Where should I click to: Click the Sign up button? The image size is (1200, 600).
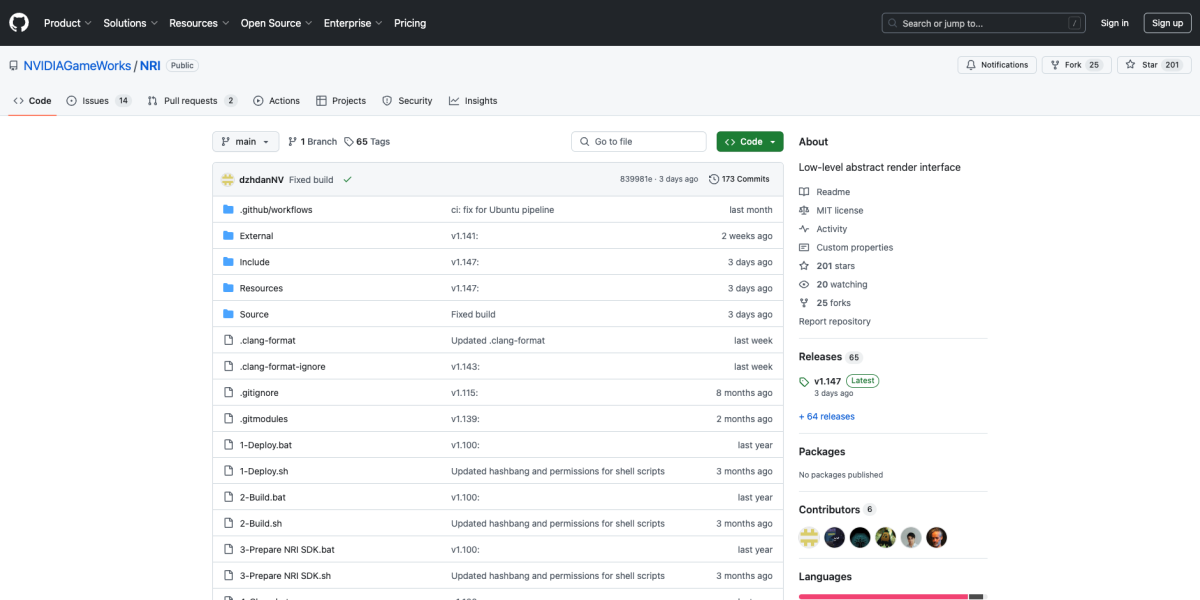coord(1167,23)
